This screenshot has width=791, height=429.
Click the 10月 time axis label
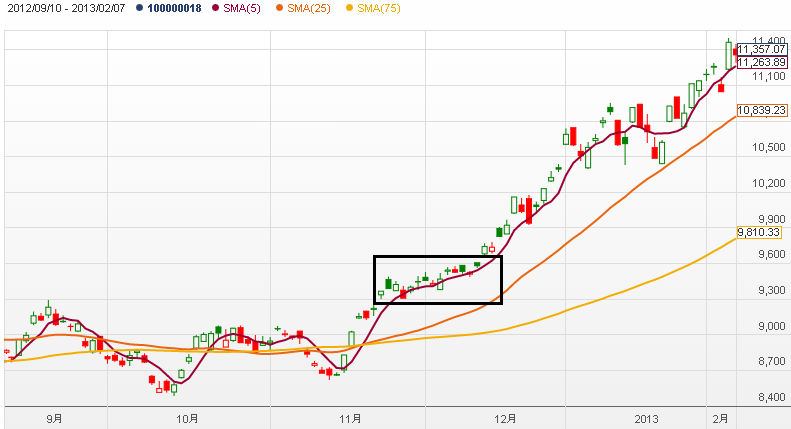187,419
